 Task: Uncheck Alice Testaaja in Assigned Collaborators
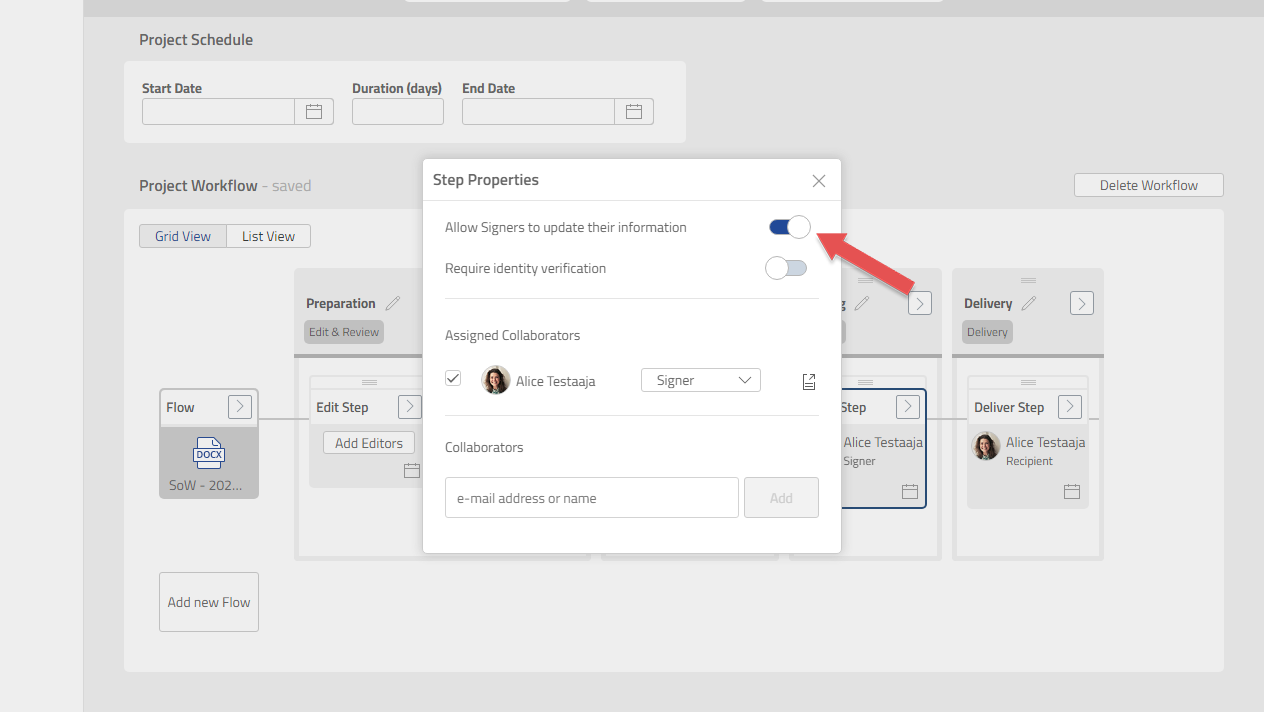(x=453, y=377)
